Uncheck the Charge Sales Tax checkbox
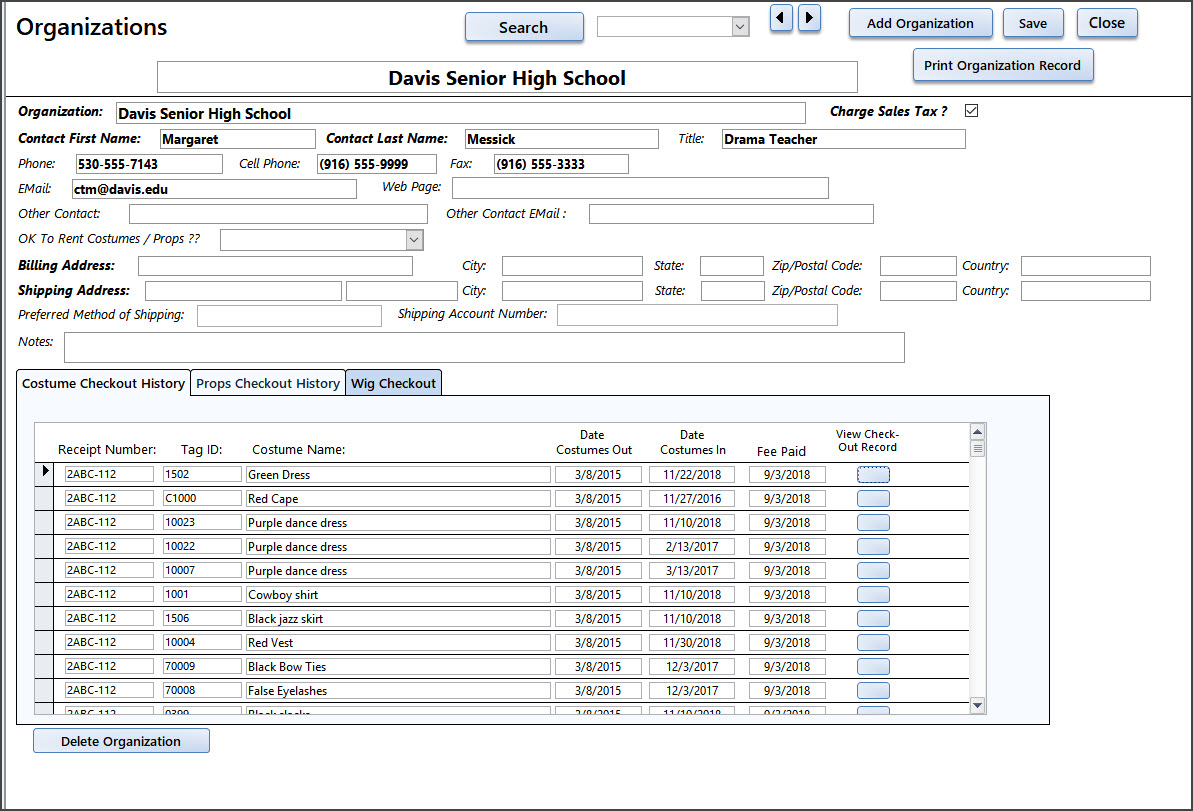Image resolution: width=1193 pixels, height=811 pixels. (x=971, y=111)
